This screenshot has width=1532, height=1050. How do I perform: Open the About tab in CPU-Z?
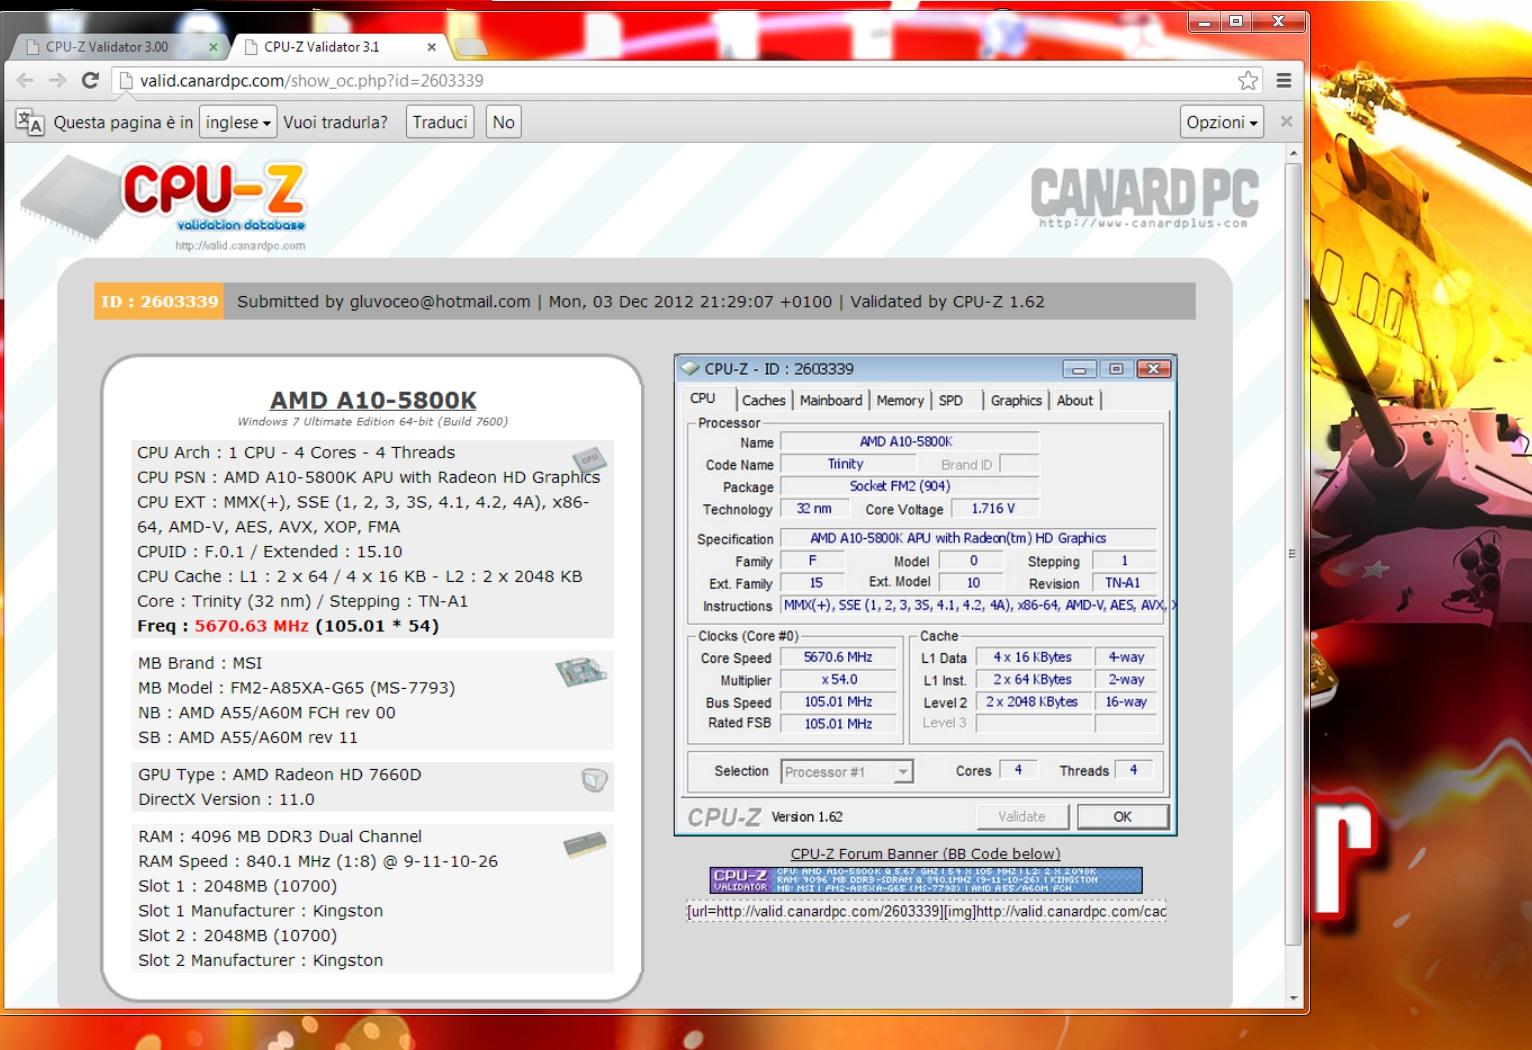click(x=1075, y=400)
